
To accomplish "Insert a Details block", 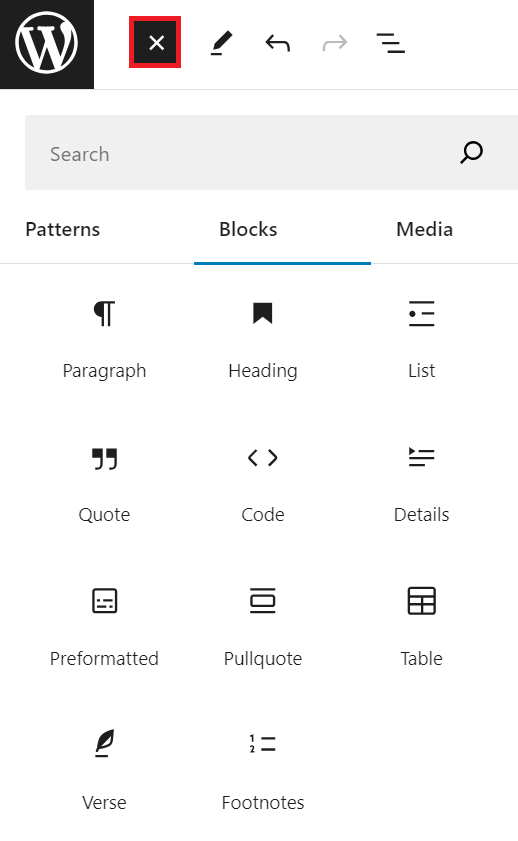I will point(421,484).
